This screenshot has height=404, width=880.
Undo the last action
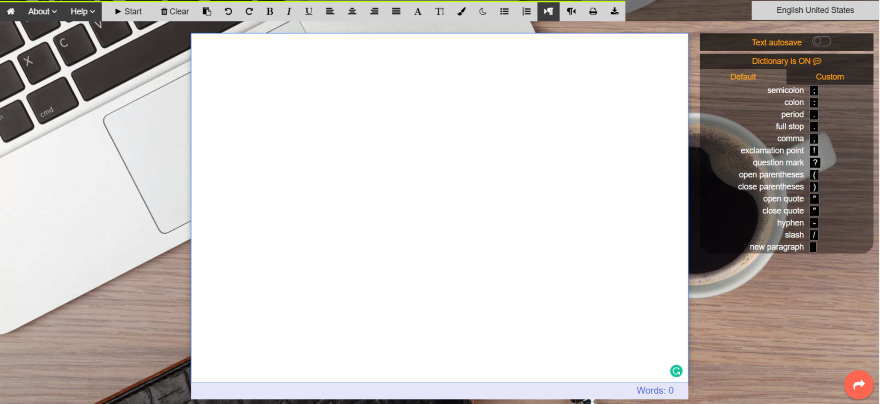click(228, 11)
